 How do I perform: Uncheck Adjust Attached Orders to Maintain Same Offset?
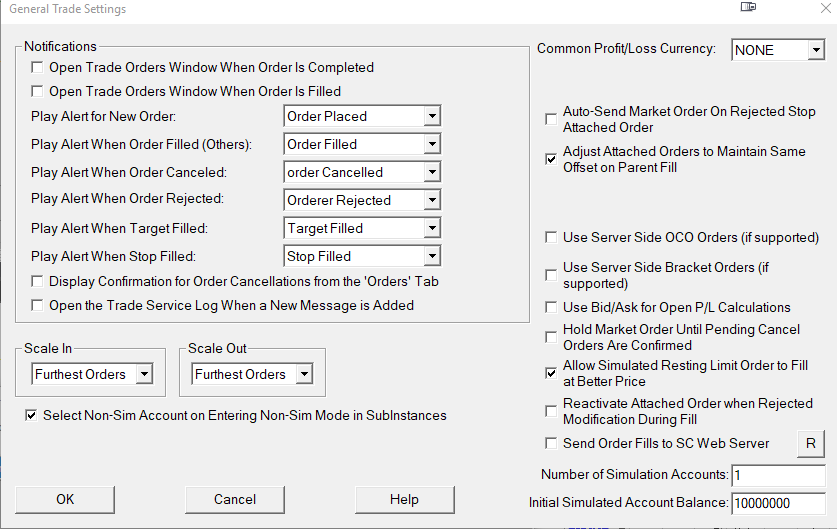(x=551, y=159)
